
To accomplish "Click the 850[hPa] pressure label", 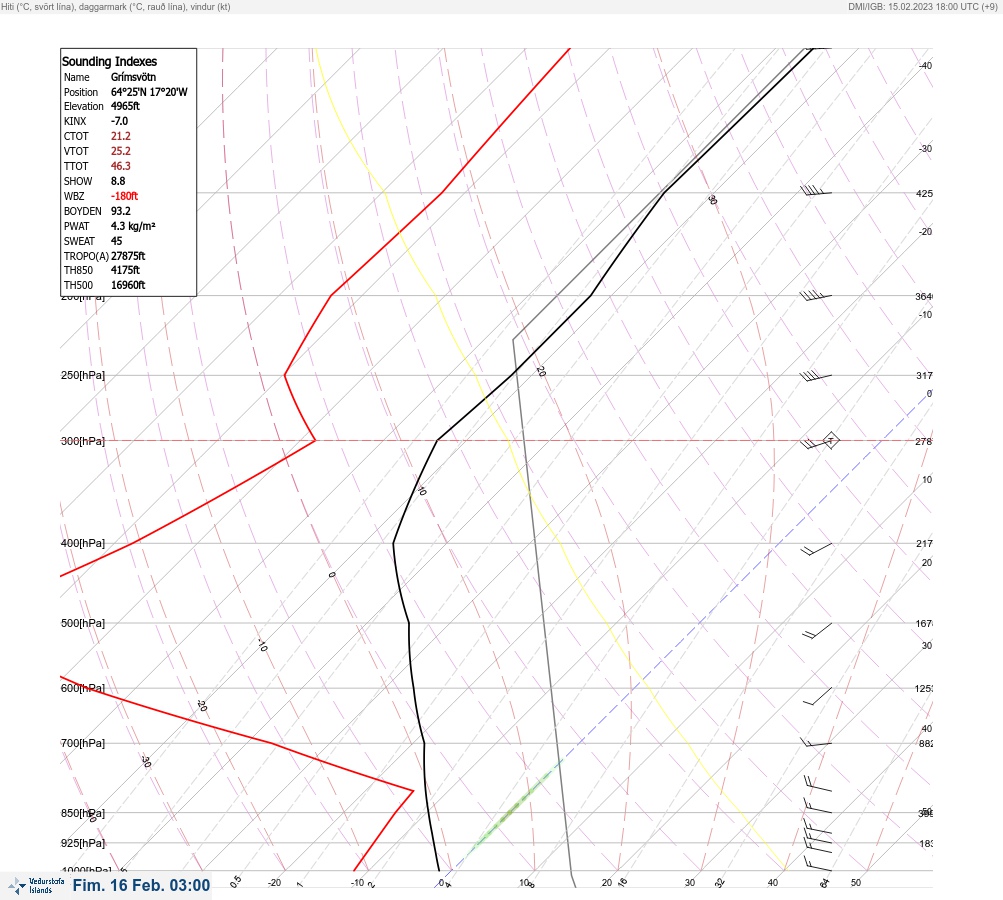I will click(x=83, y=813).
